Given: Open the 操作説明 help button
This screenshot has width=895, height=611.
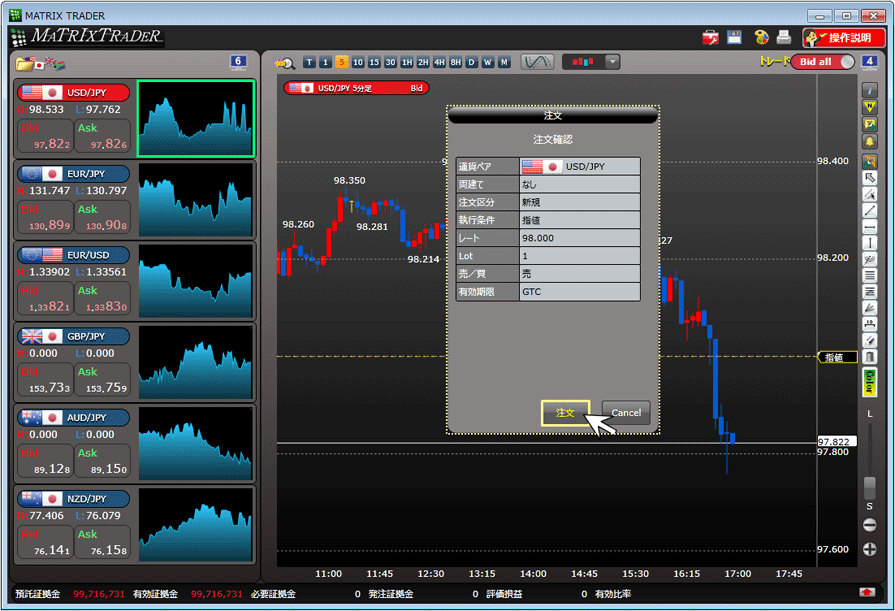Looking at the screenshot, I should (x=844, y=38).
